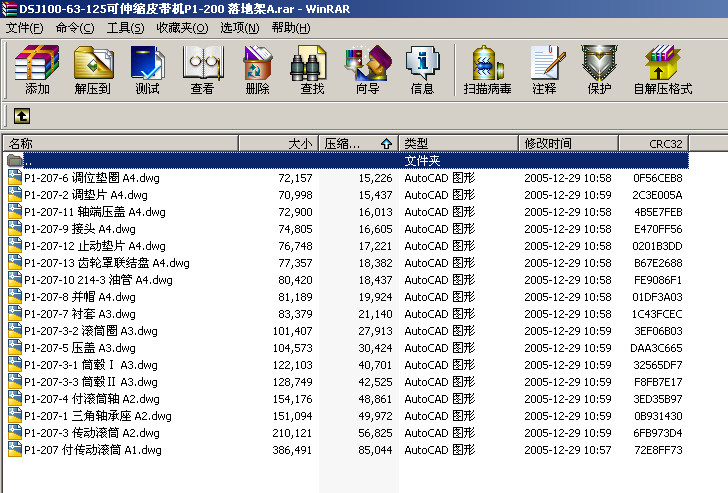Click file icon of P1-207-12 止动垫片 A4.dwg
Image resolution: width=728 pixels, height=493 pixels.
[15, 246]
